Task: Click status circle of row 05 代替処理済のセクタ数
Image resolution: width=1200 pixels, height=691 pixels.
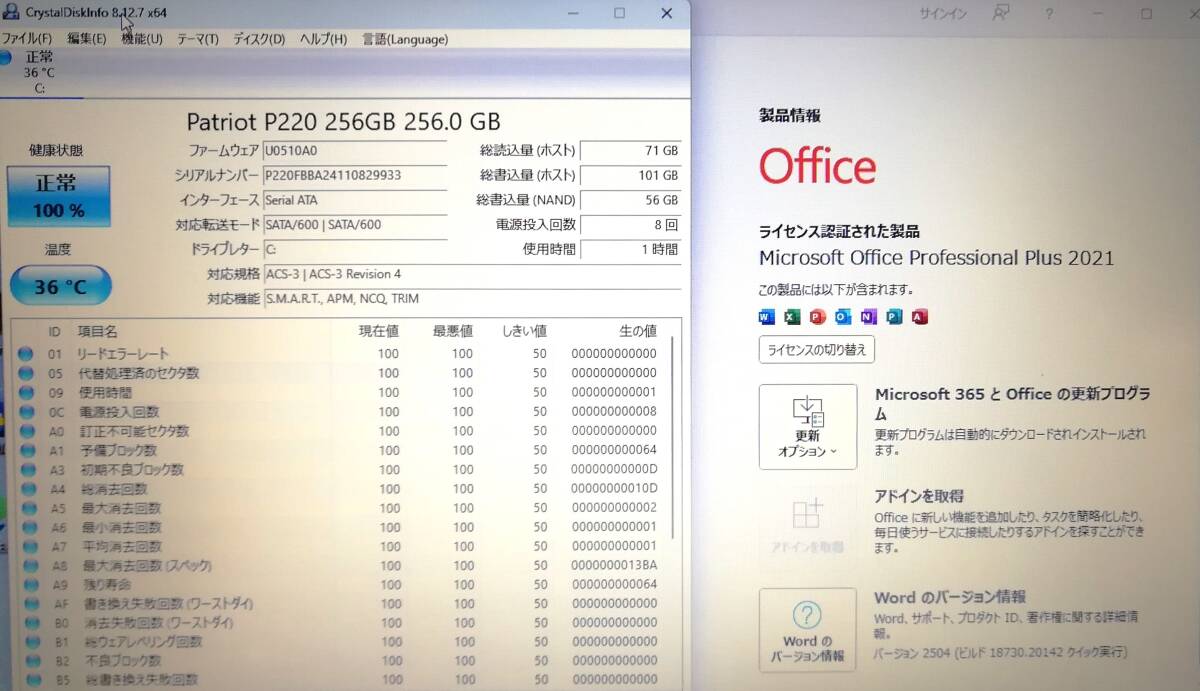Action: tap(27, 373)
